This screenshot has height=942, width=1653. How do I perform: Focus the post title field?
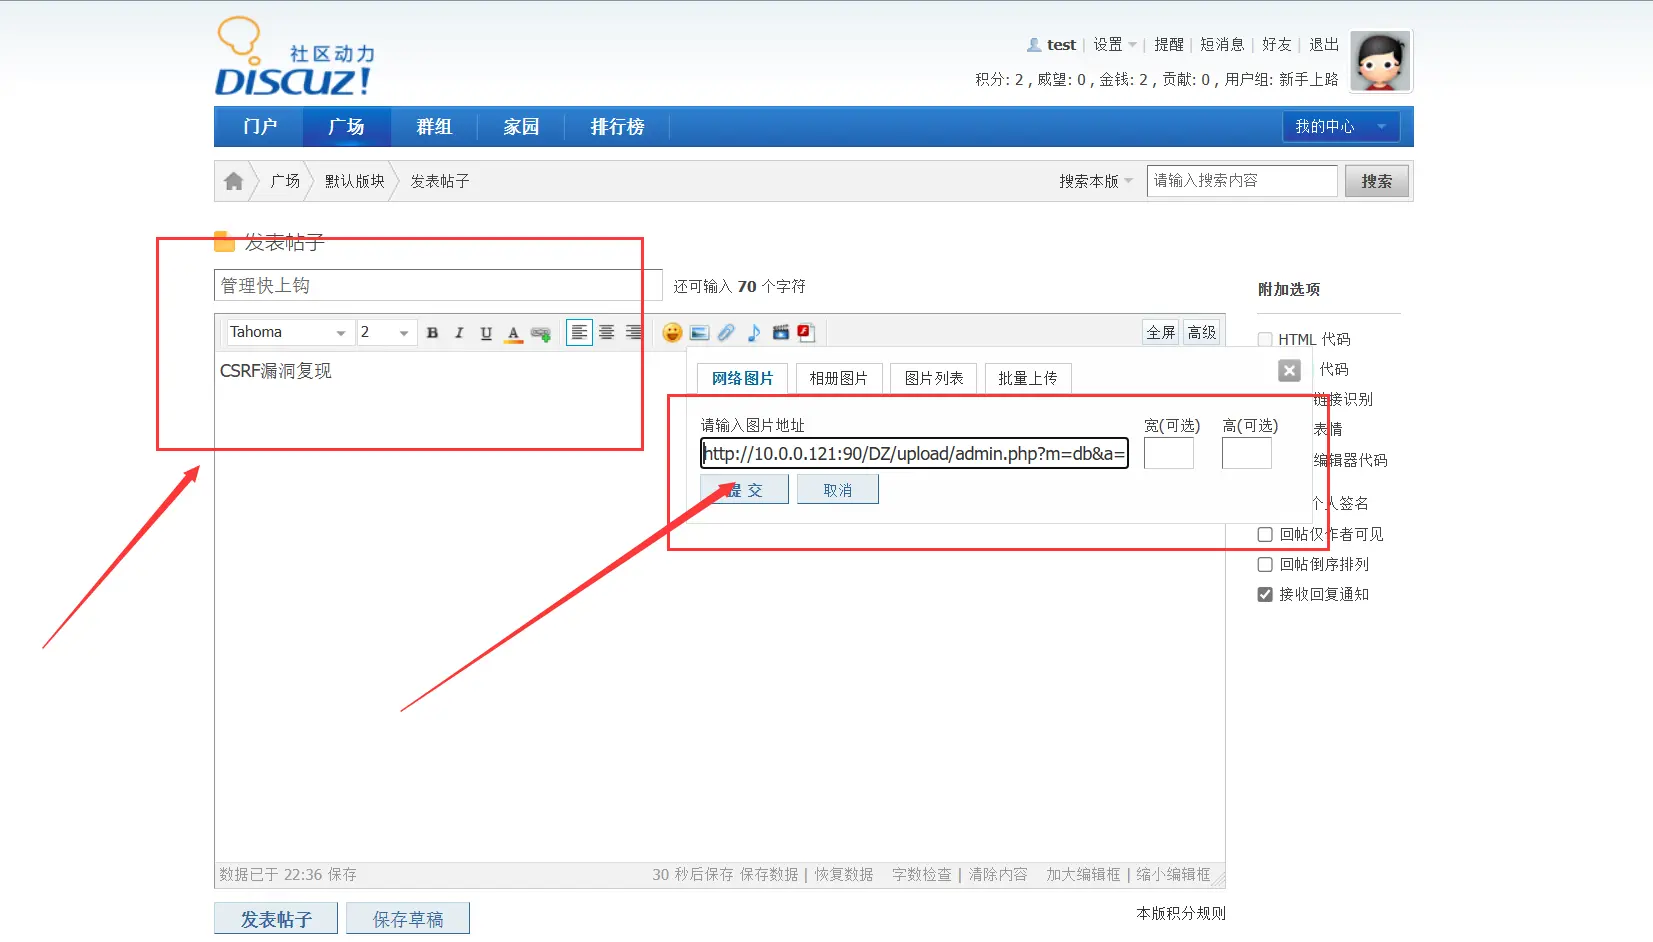pos(438,285)
